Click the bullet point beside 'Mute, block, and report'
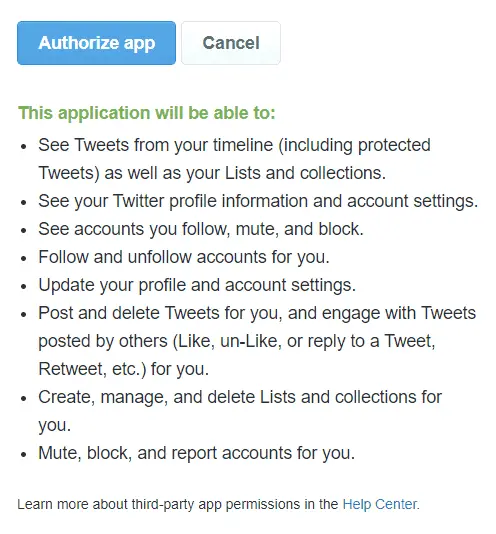 point(24,454)
